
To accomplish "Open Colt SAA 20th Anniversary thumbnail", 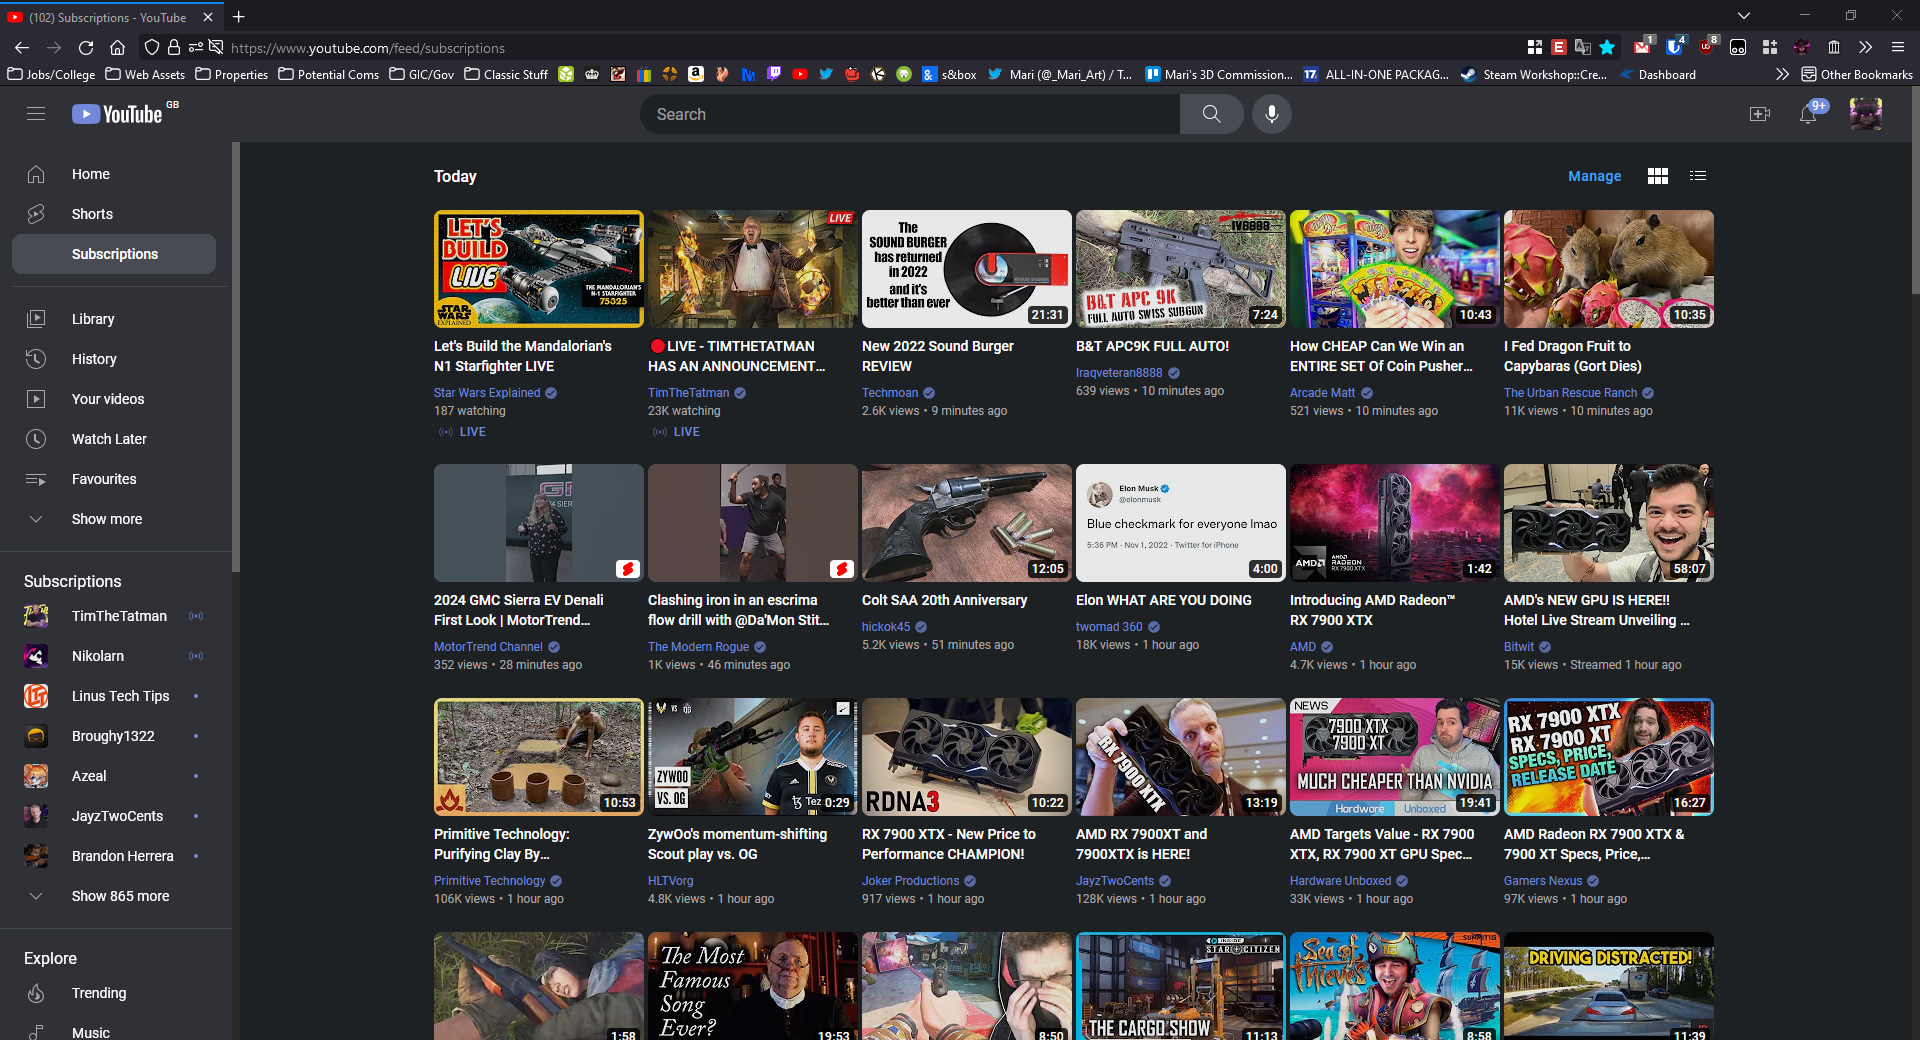I will click(x=967, y=523).
